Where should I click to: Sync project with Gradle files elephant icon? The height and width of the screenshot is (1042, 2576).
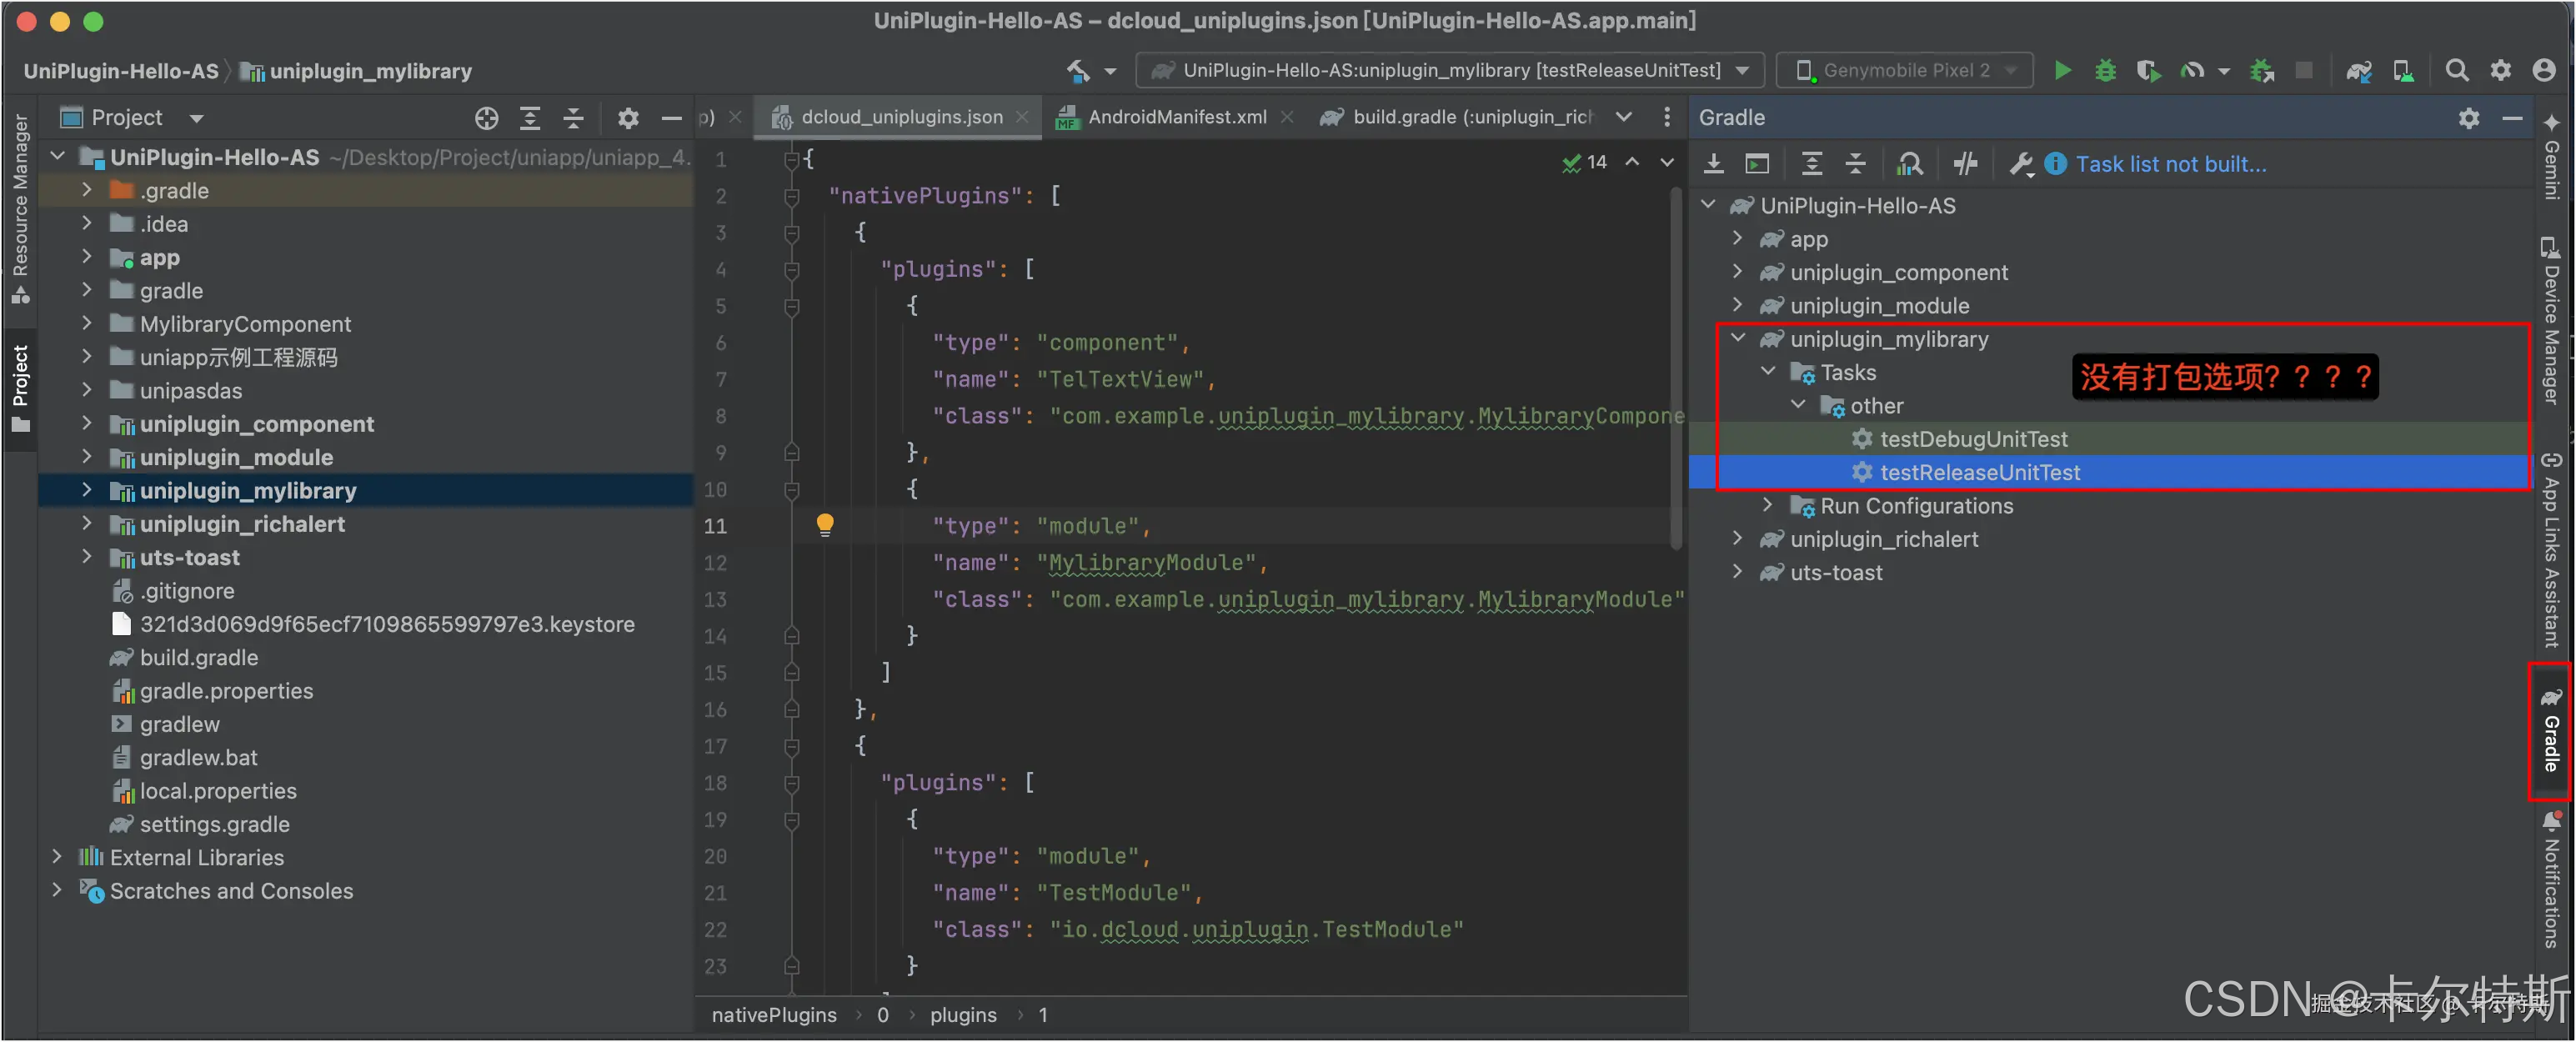click(2360, 71)
